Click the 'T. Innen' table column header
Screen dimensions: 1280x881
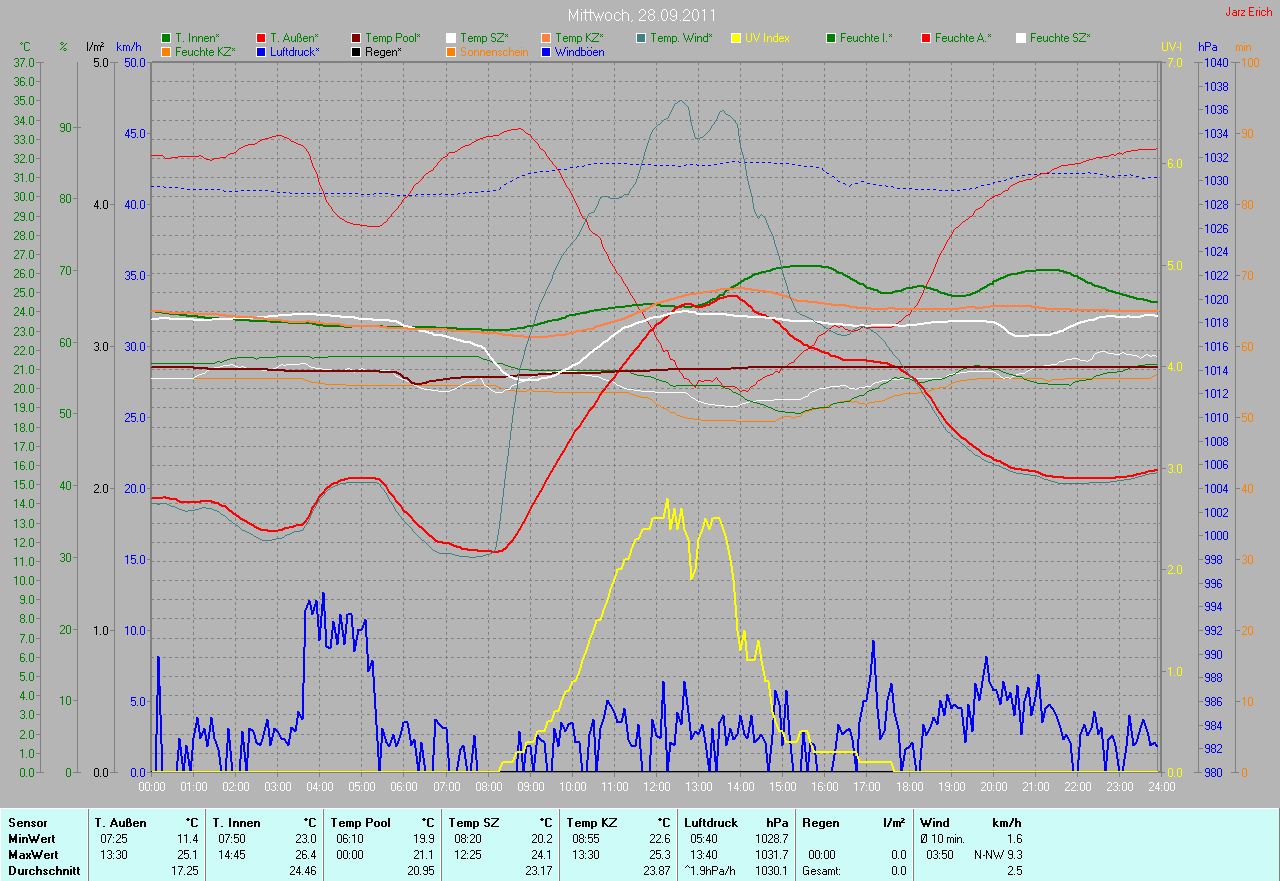(x=237, y=823)
